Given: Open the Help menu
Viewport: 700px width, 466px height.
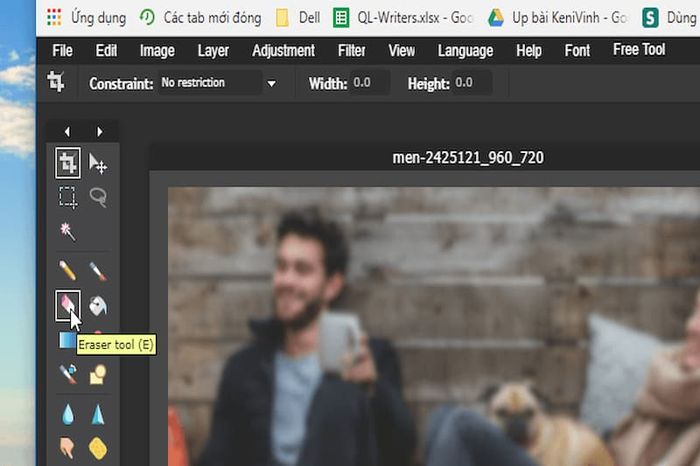Looking at the screenshot, I should tap(529, 51).
